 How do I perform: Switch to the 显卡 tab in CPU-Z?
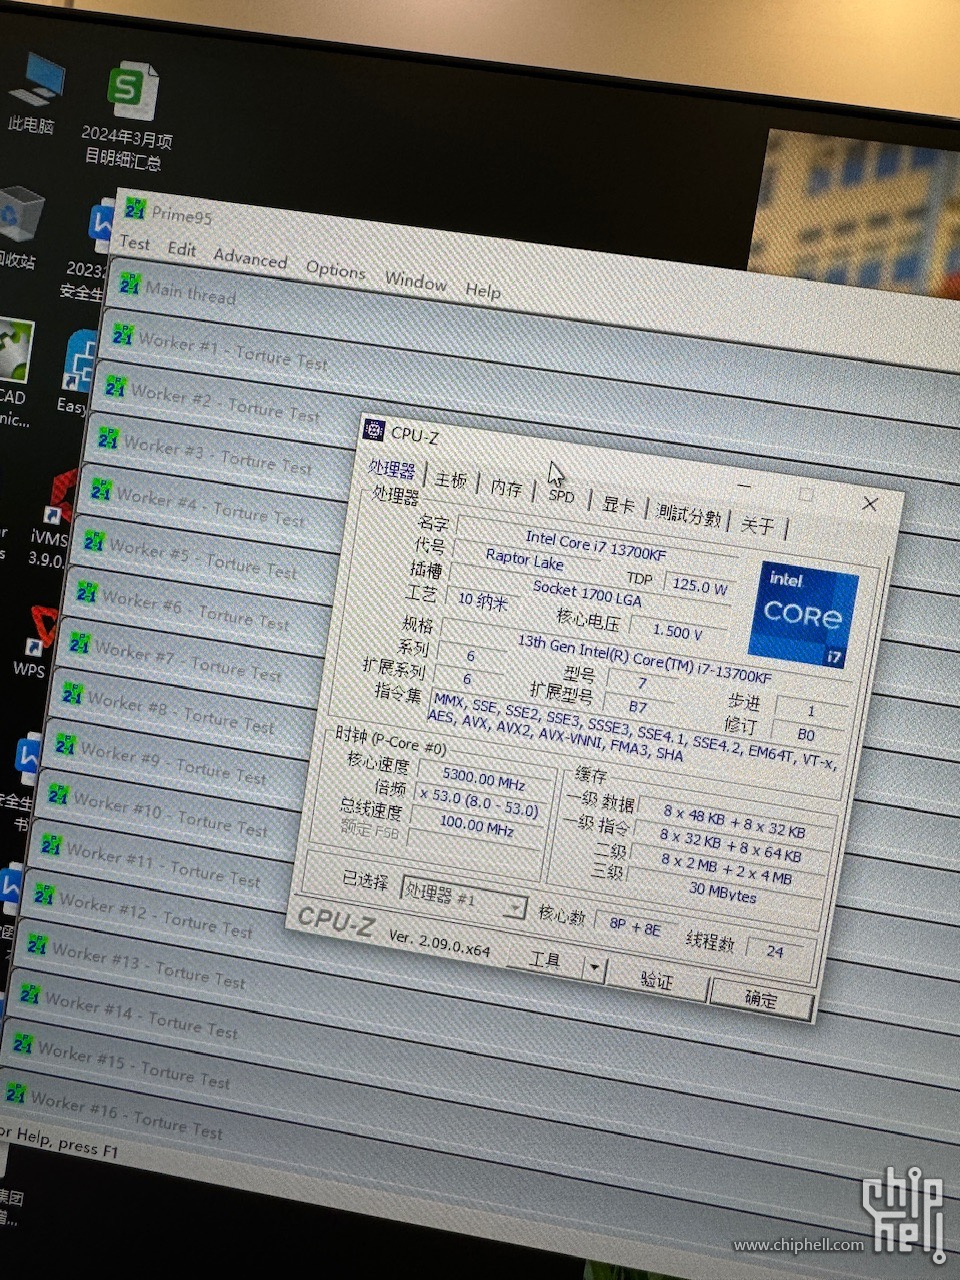(618, 505)
